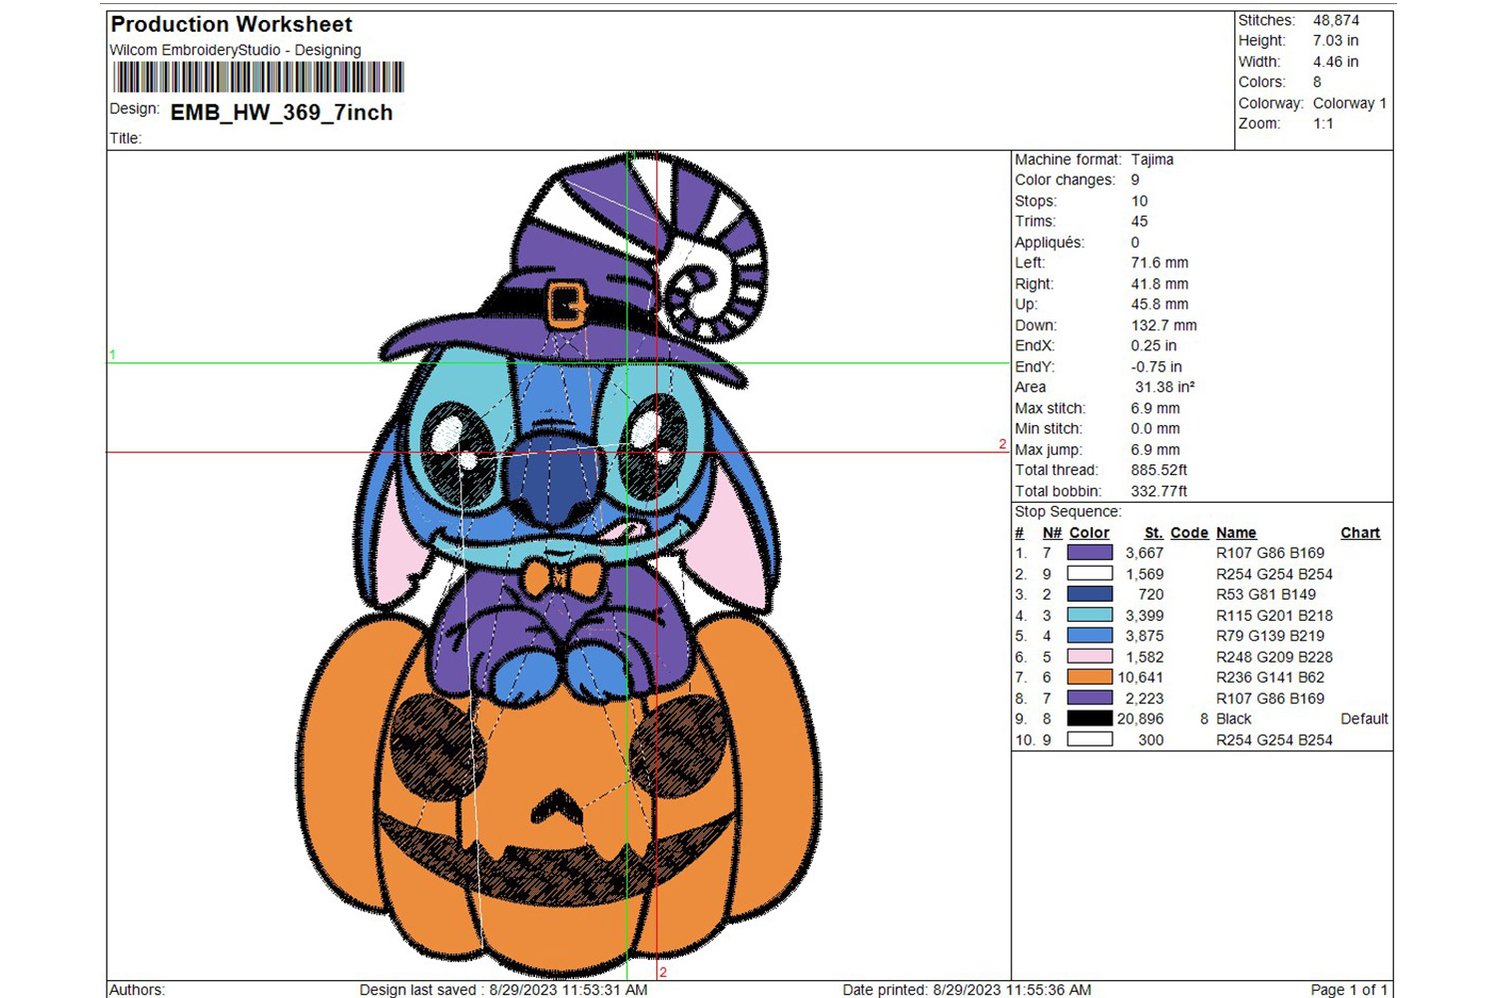This screenshot has height=998, width=1500.
Task: Click the pink swatch for R248 G209 B228
Action: point(1090,657)
